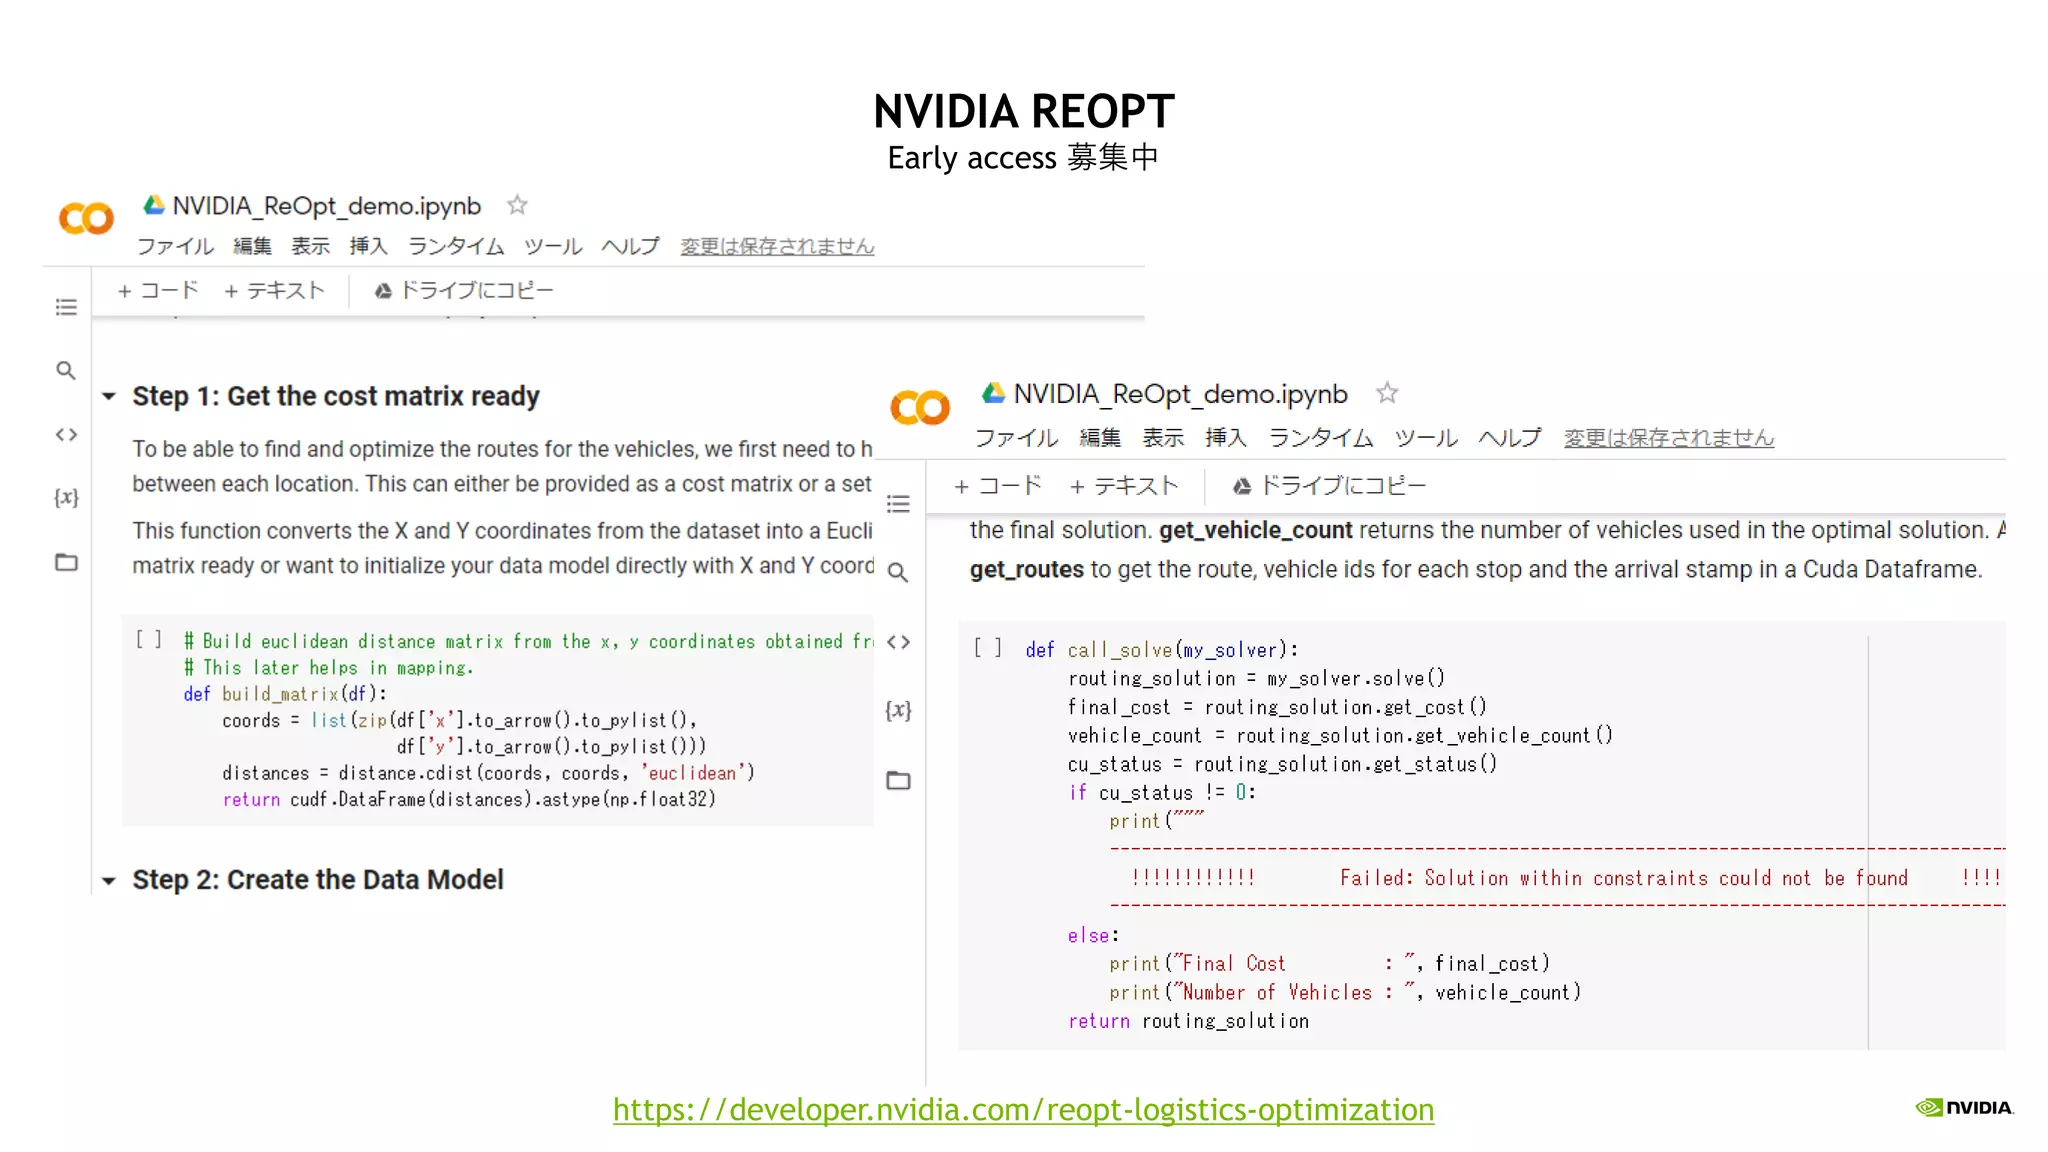The width and height of the screenshot is (2048, 1152).
Task: Click ドライブにコピー in left notebook
Action: point(463,291)
